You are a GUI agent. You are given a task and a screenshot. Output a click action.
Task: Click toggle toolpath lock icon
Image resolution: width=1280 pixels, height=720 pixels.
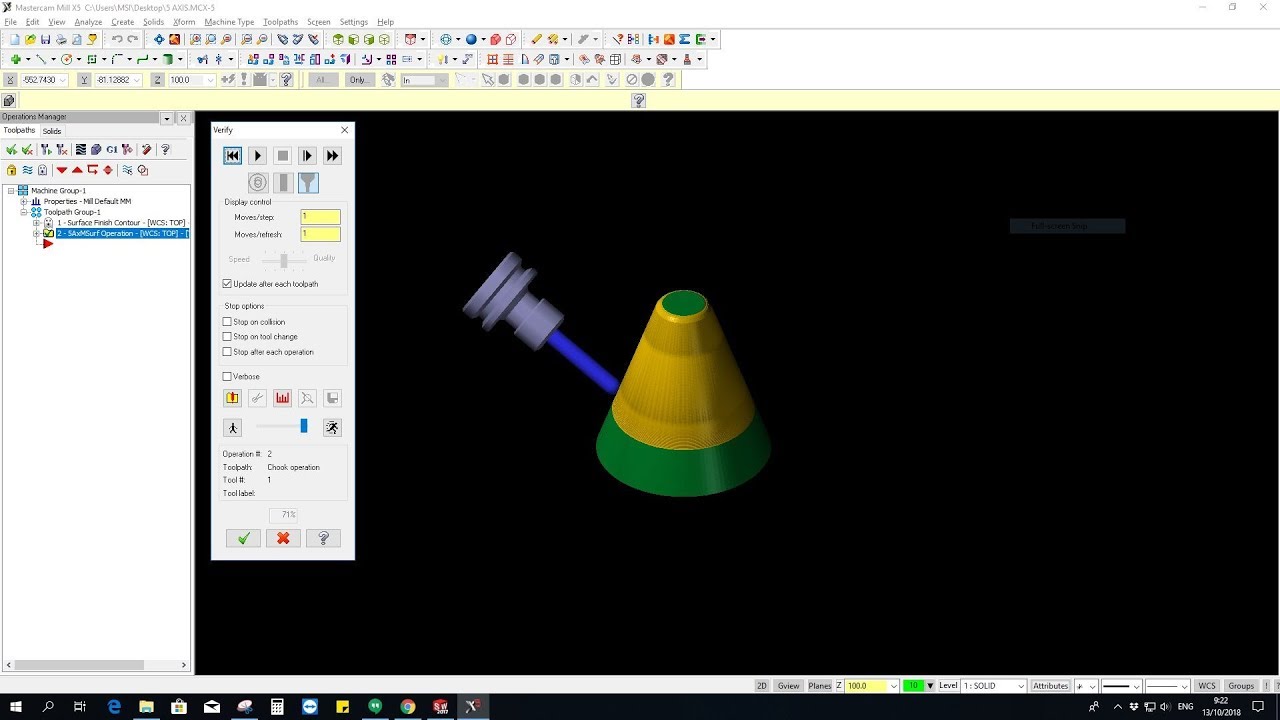[11, 170]
